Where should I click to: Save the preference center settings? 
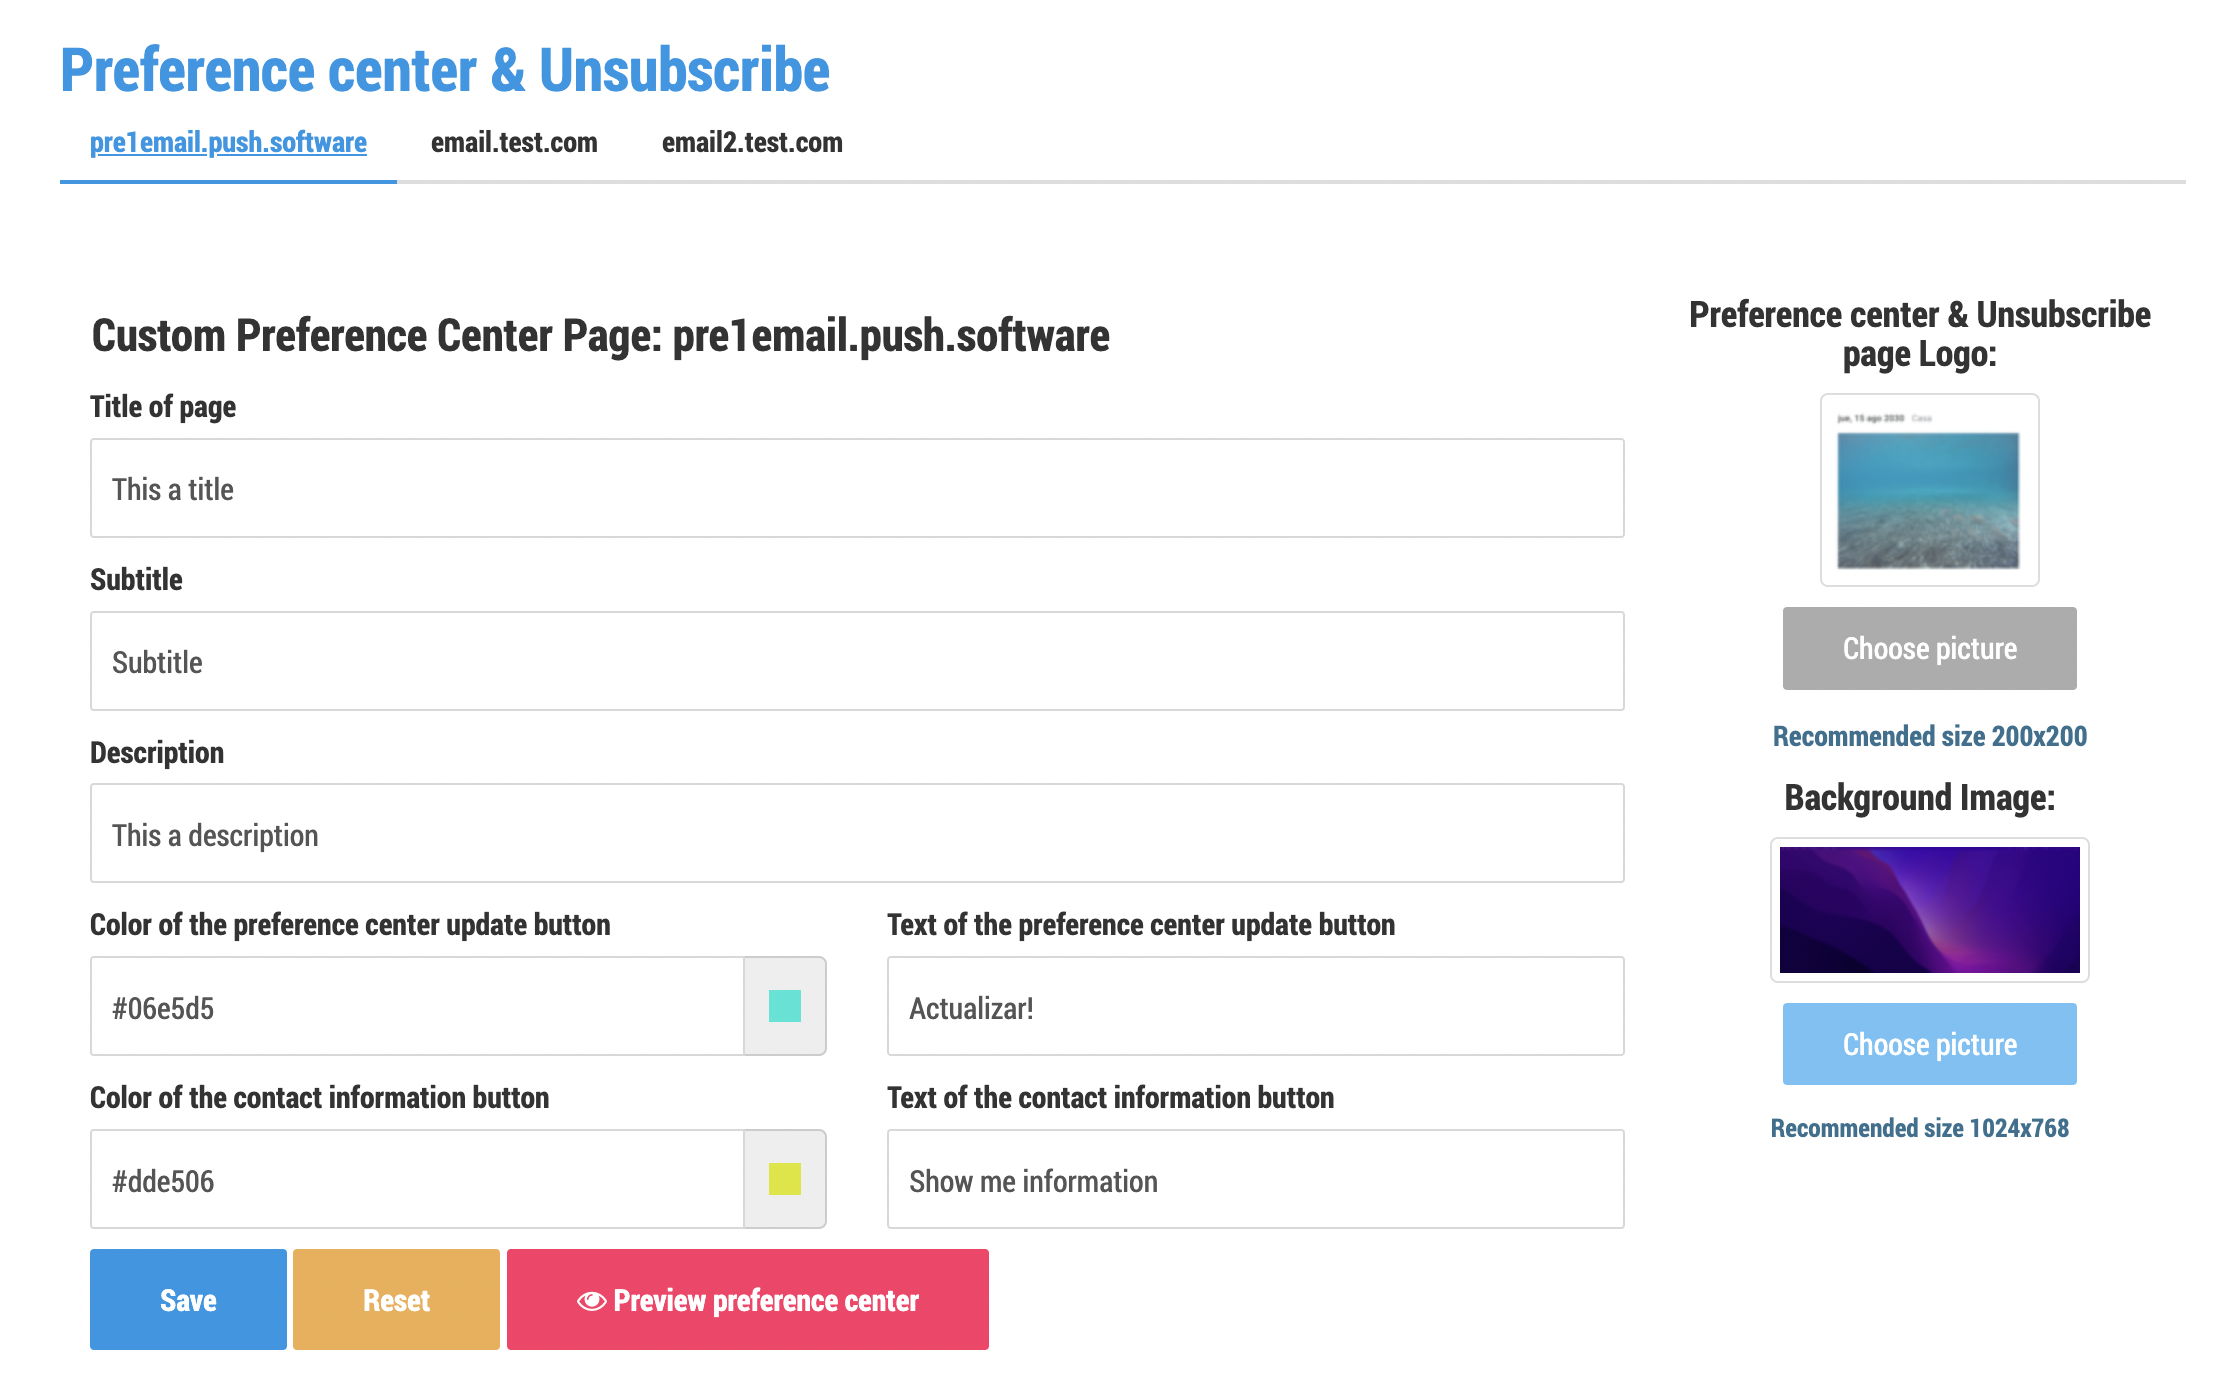click(x=188, y=1299)
